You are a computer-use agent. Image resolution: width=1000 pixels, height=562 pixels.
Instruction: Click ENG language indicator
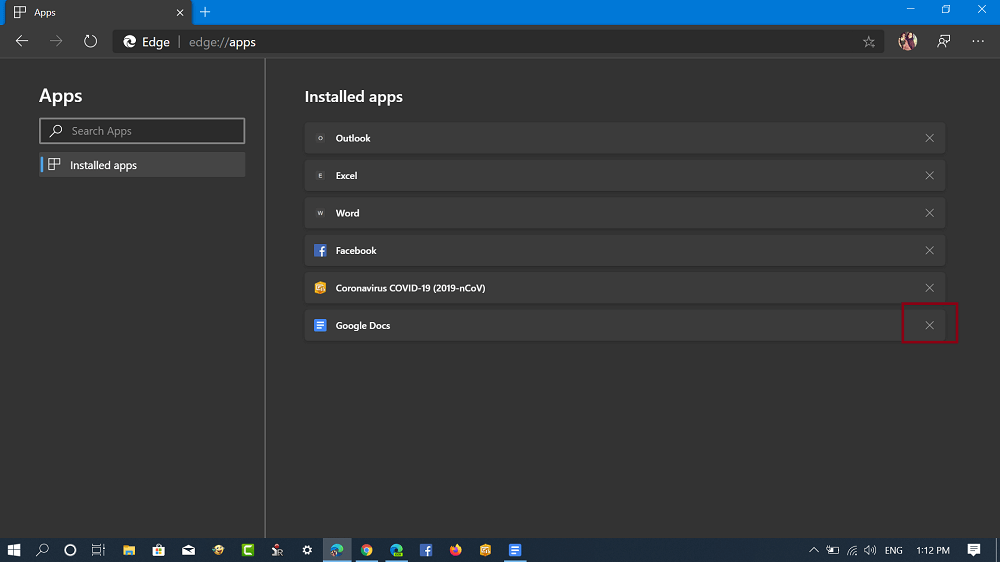pos(893,550)
